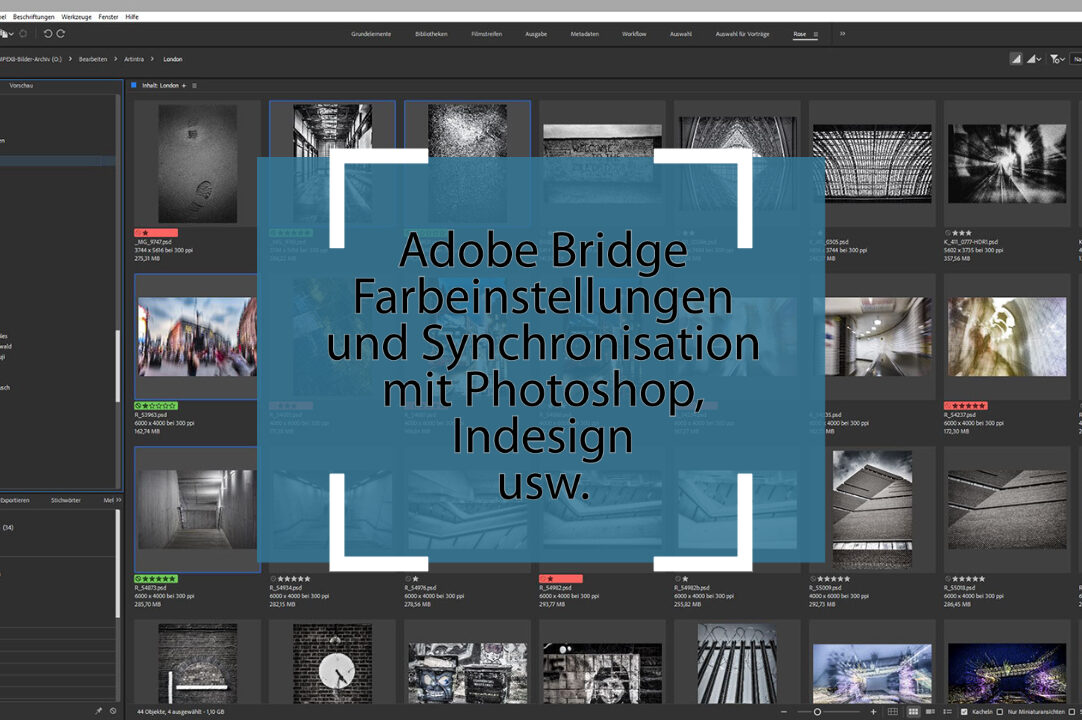Switch to list view
1082x720 pixels.
pyautogui.click(x=947, y=712)
